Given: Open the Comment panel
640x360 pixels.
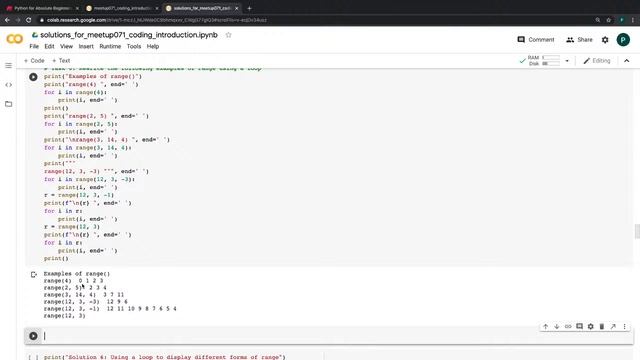Looking at the screenshot, I should click(x=536, y=40).
